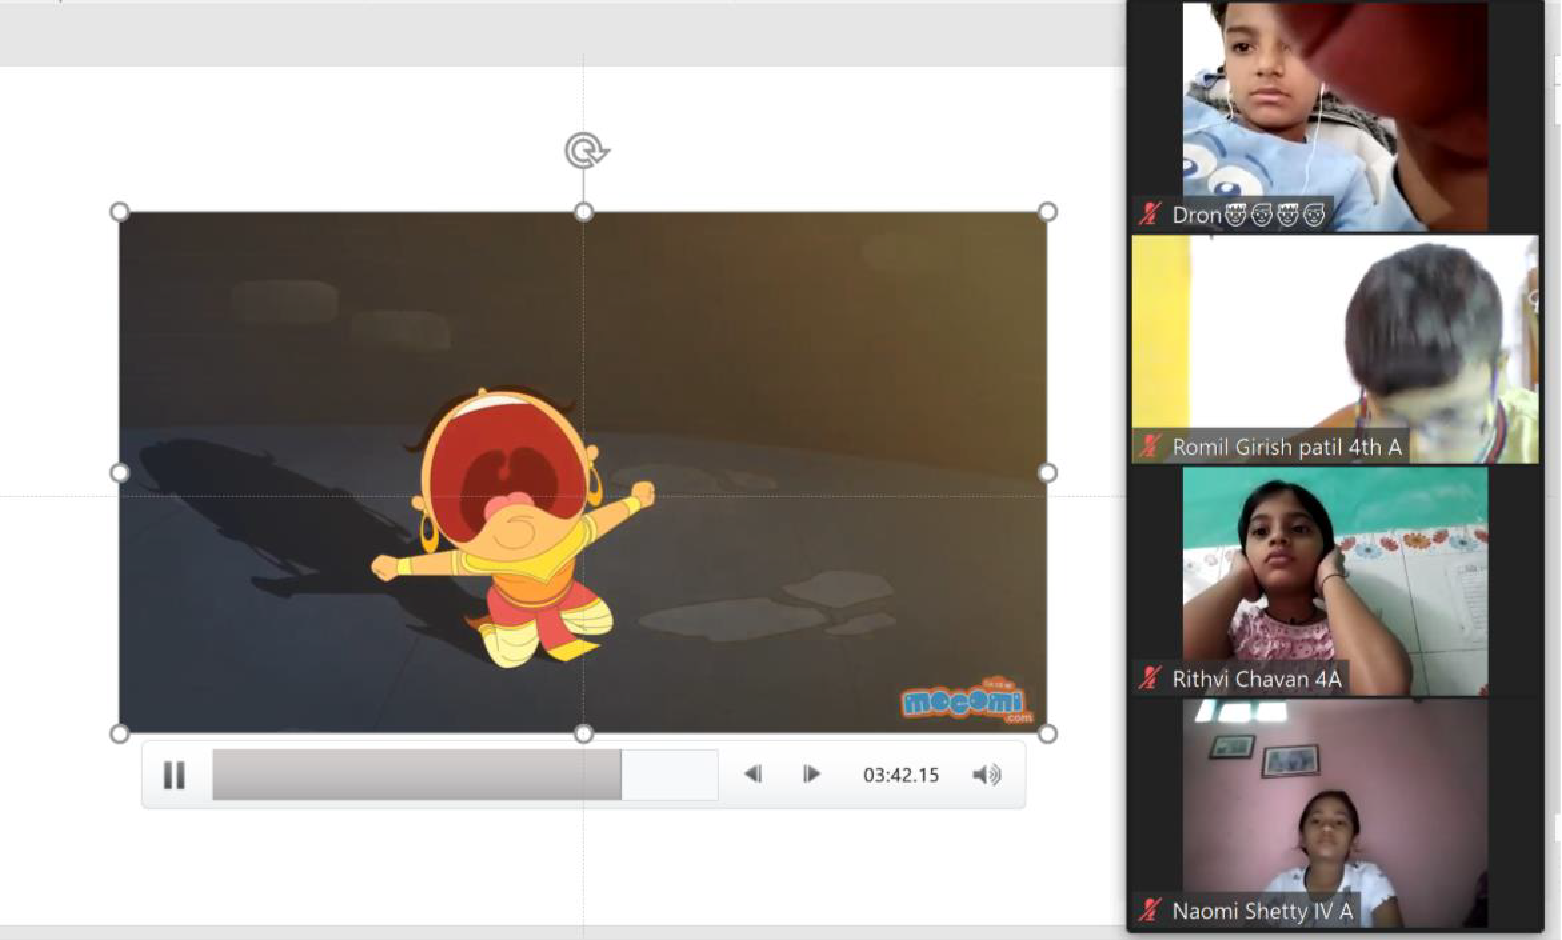The image size is (1562, 940).
Task: Select Romil Girish patil 4th A video tile
Action: 1335,349
